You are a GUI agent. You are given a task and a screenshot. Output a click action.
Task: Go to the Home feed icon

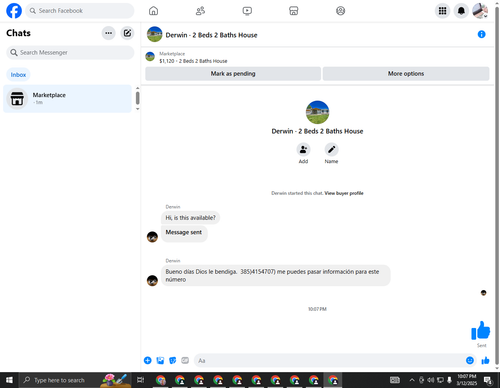pyautogui.click(x=153, y=11)
